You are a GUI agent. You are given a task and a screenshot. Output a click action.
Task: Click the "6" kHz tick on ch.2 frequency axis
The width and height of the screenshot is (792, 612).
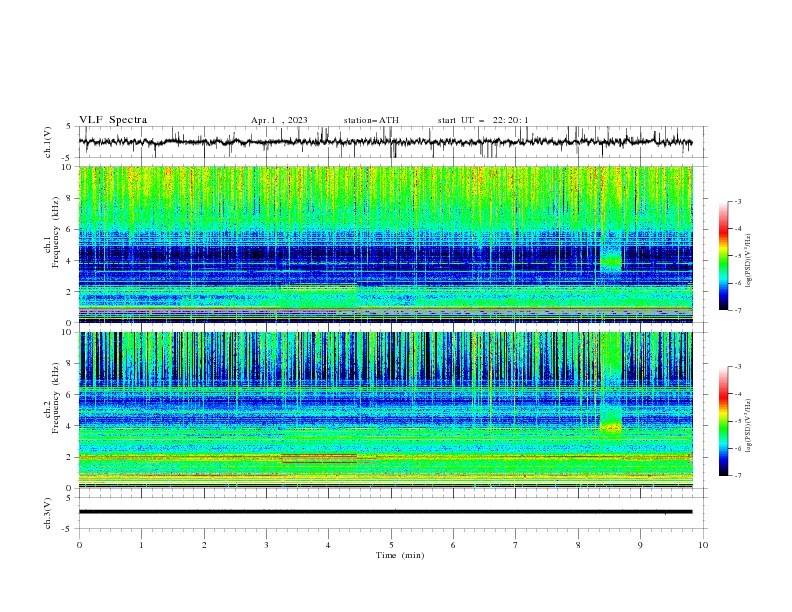click(x=71, y=394)
